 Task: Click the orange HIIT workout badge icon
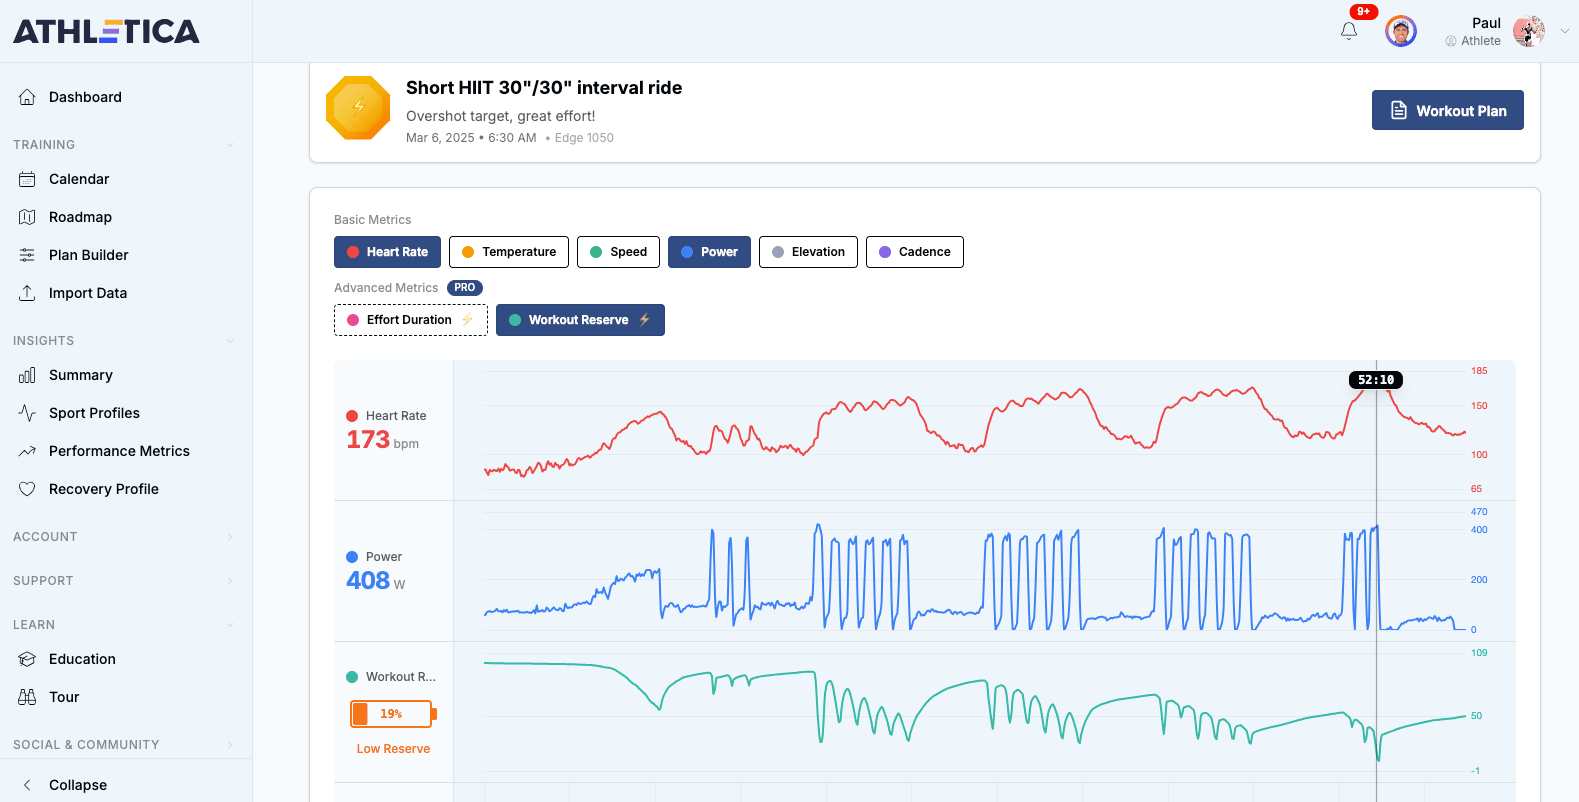(x=358, y=108)
